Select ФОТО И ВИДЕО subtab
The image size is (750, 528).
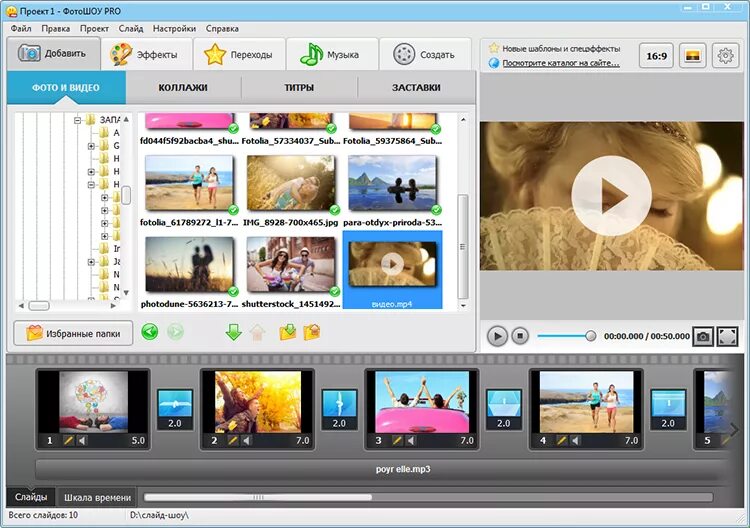(x=66, y=88)
